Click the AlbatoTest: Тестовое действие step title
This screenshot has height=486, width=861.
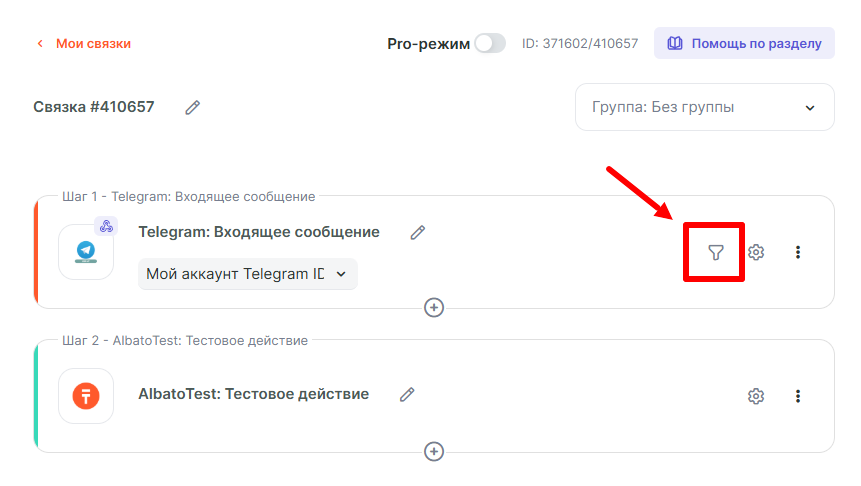[253, 394]
